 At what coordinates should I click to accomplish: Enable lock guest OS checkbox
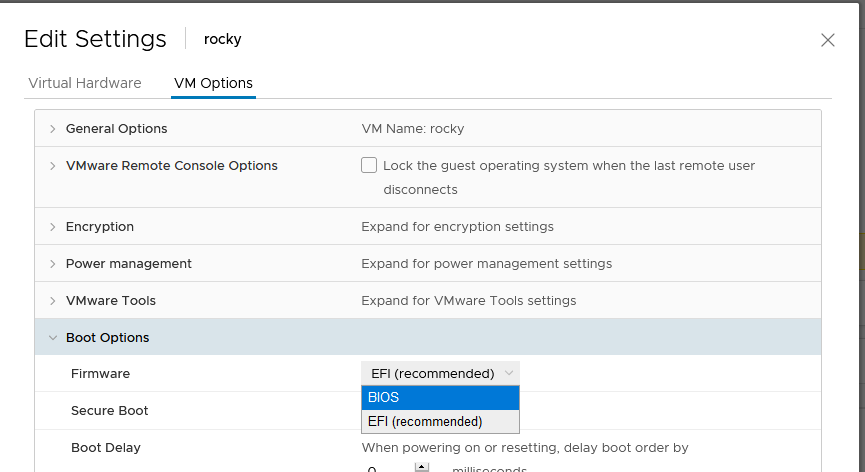click(369, 165)
